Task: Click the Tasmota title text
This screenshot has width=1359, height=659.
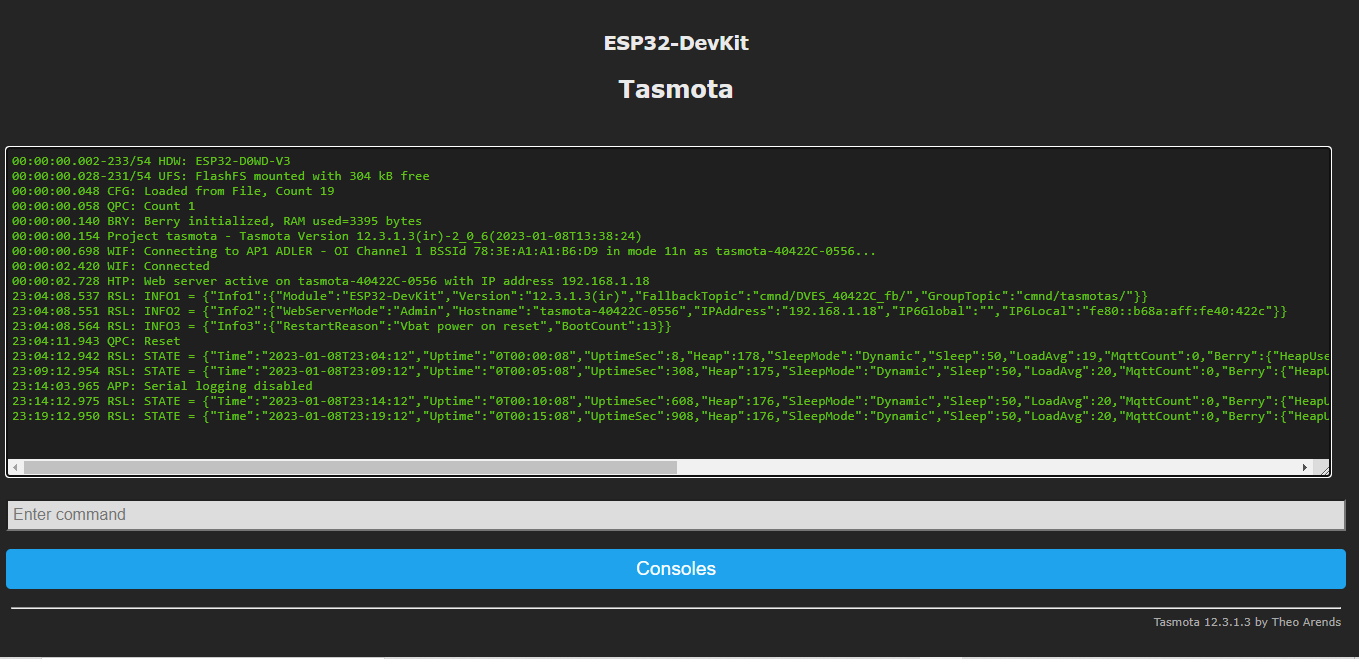Action: 676,89
